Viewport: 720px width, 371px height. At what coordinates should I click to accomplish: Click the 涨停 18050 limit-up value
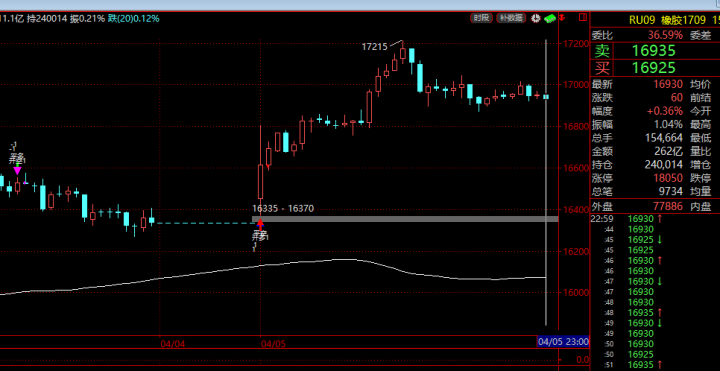click(x=668, y=178)
